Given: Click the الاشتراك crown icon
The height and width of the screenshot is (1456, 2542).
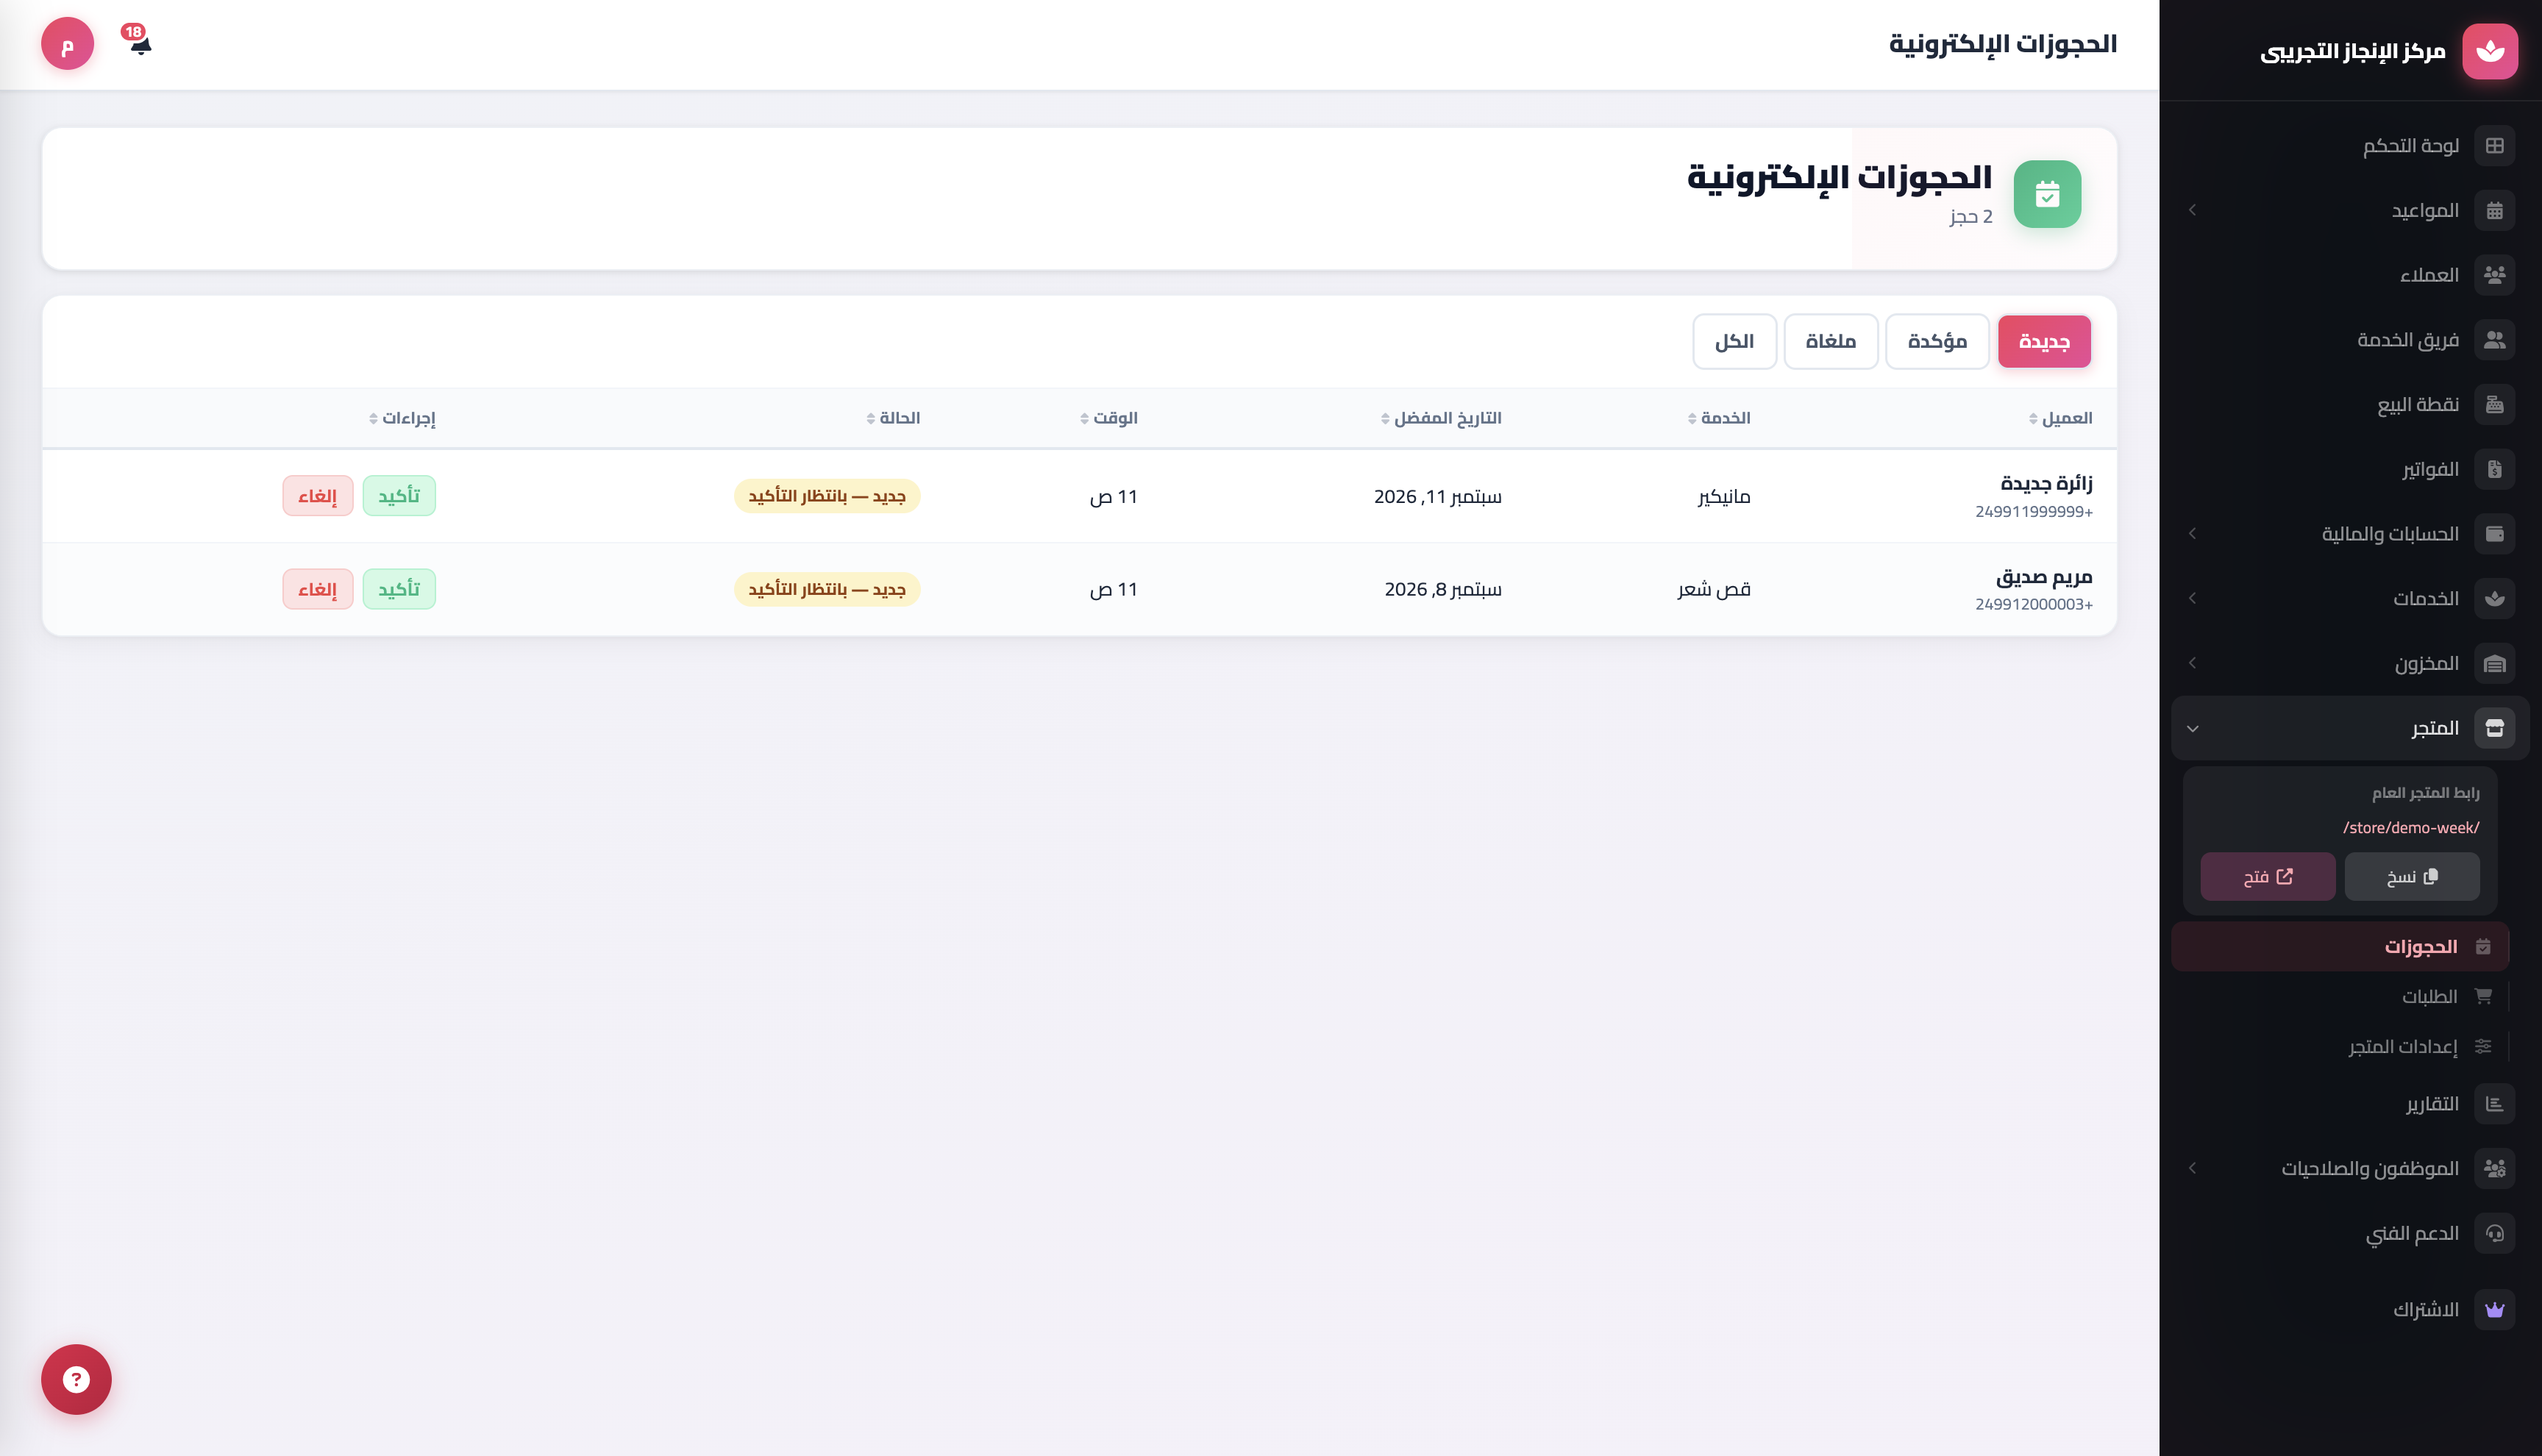Looking at the screenshot, I should click(2494, 1309).
